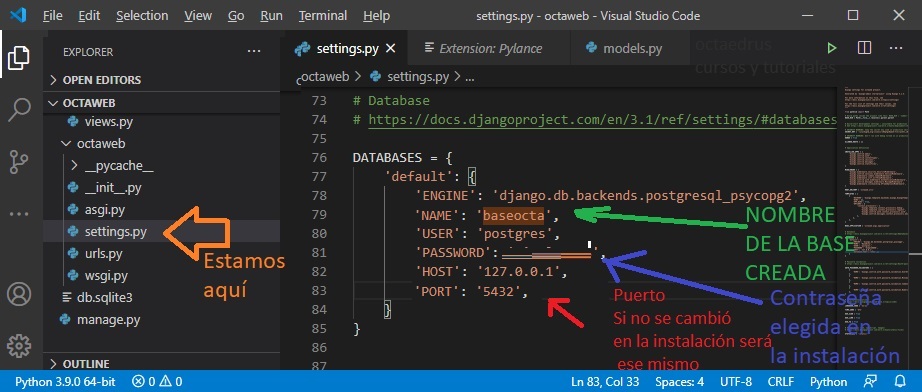
Task: Select Python 3.9.0 64-bit interpreter
Action: click(65, 381)
